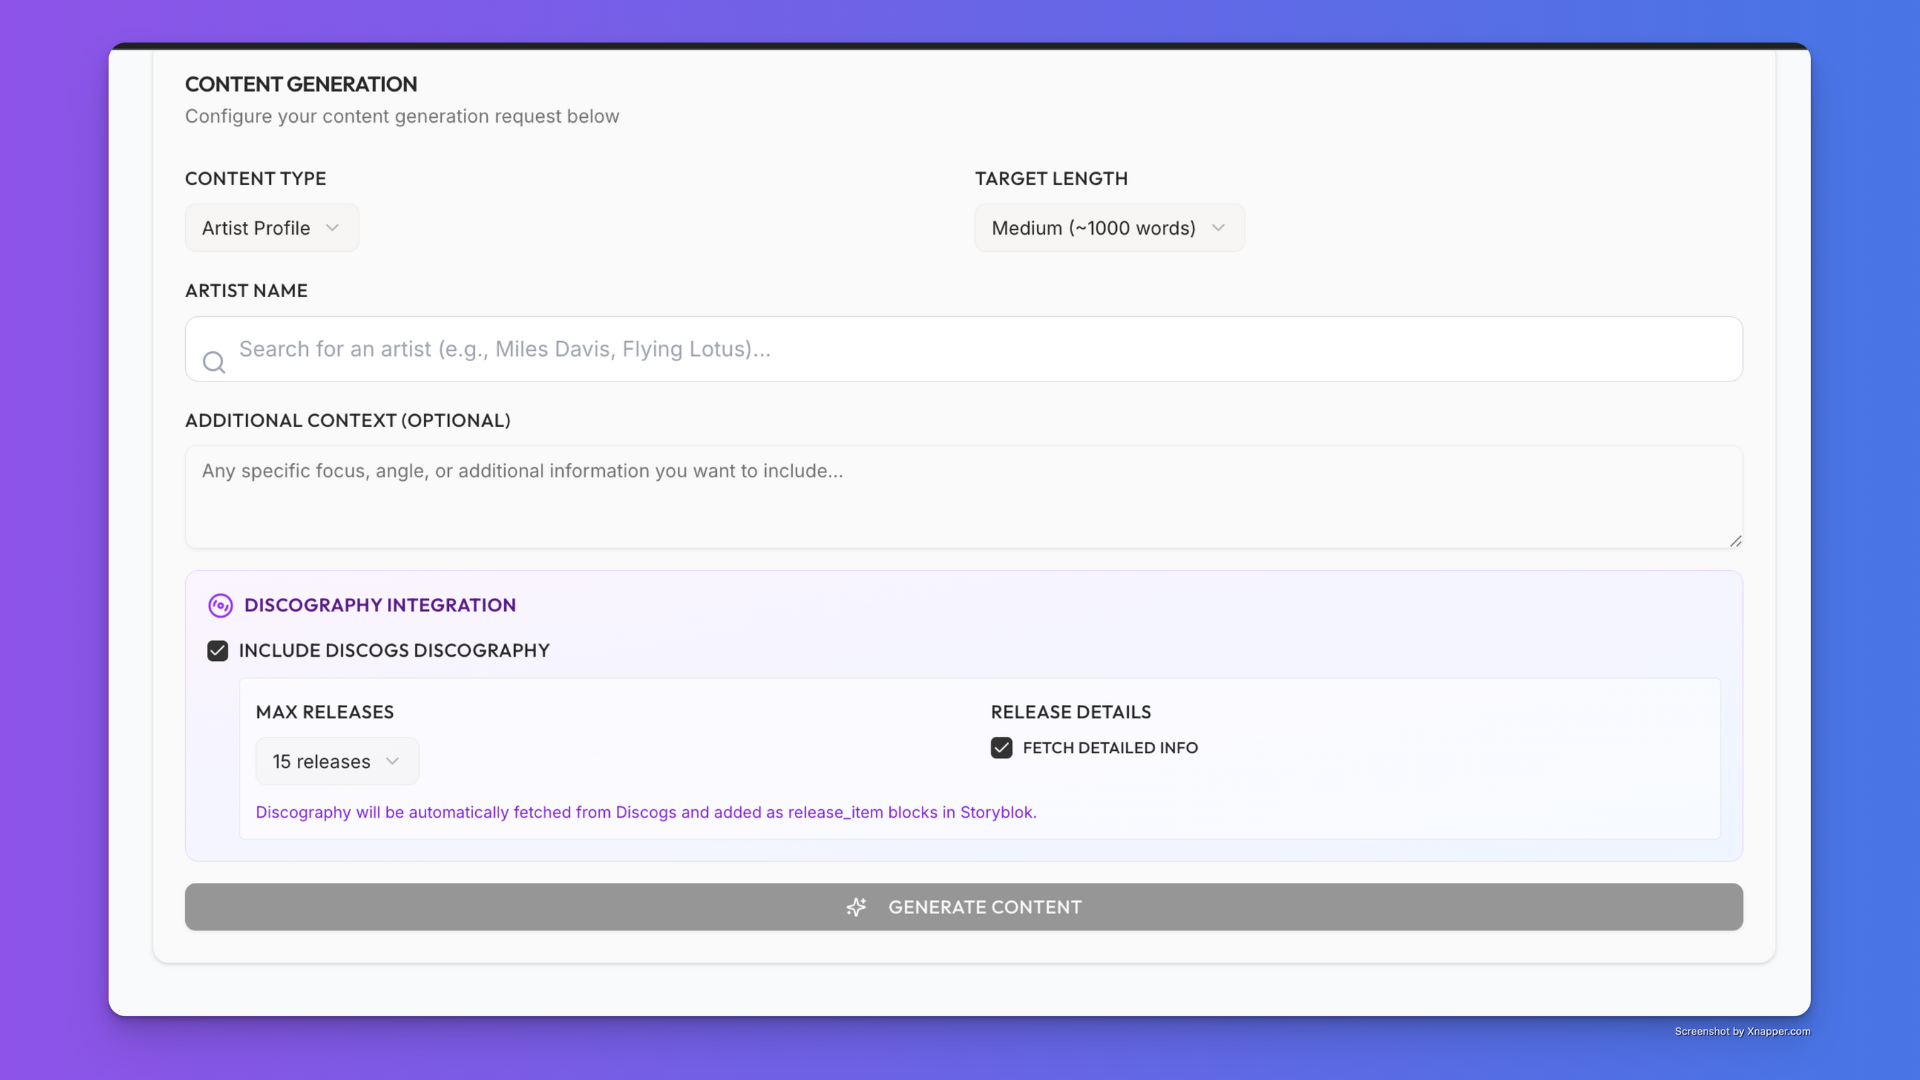1920x1080 pixels.
Task: Click the Discography Integration vinyl icon
Action: tap(220, 606)
